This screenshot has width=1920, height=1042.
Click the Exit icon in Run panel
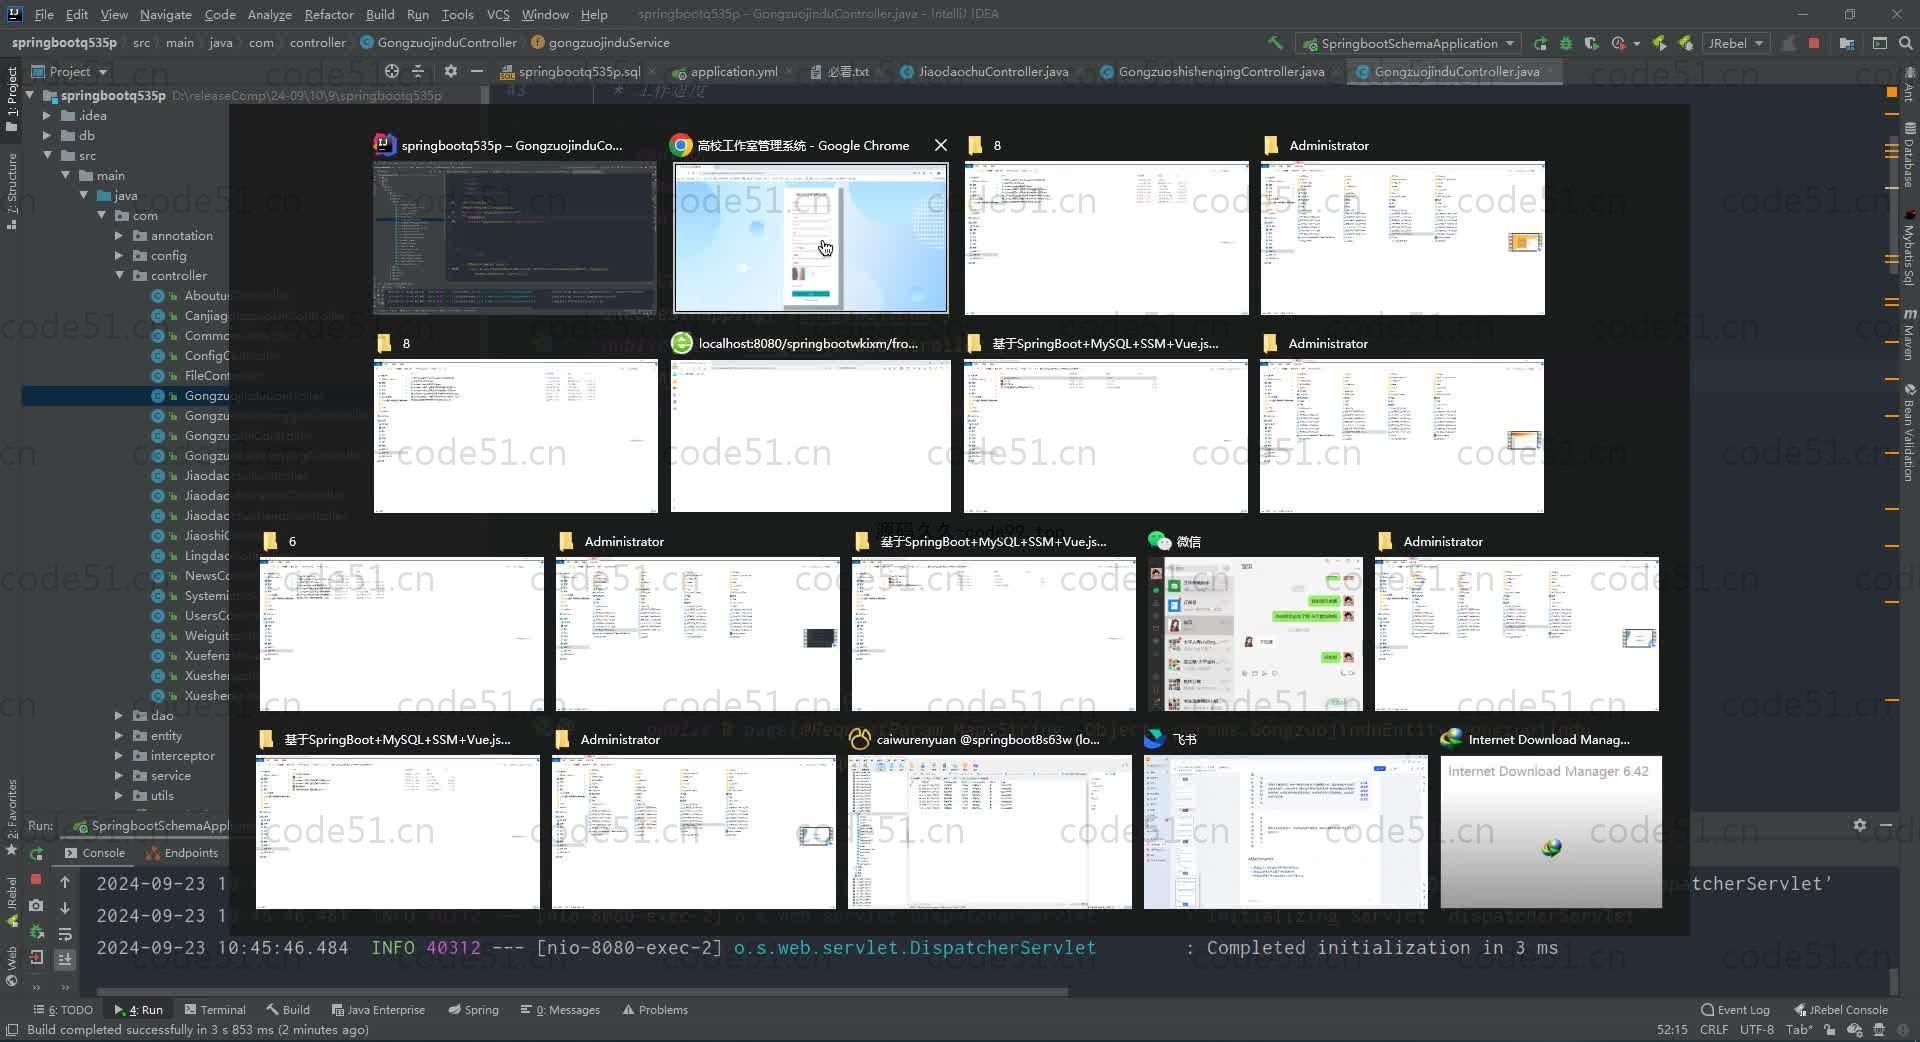click(x=36, y=957)
